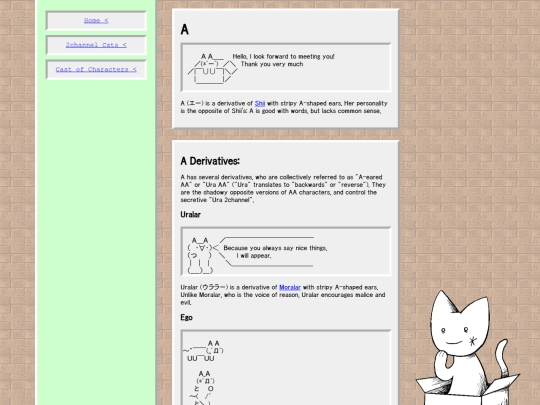
Task: Click sentence 'is the opposite of Shii's'
Action: click(281, 111)
